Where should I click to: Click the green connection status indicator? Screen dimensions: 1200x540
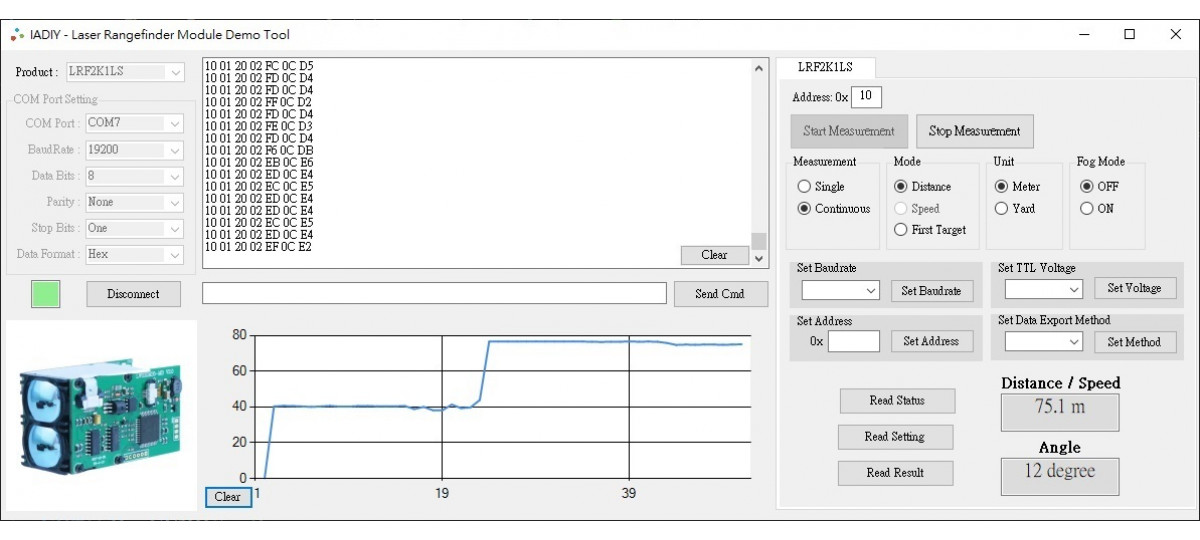(46, 294)
